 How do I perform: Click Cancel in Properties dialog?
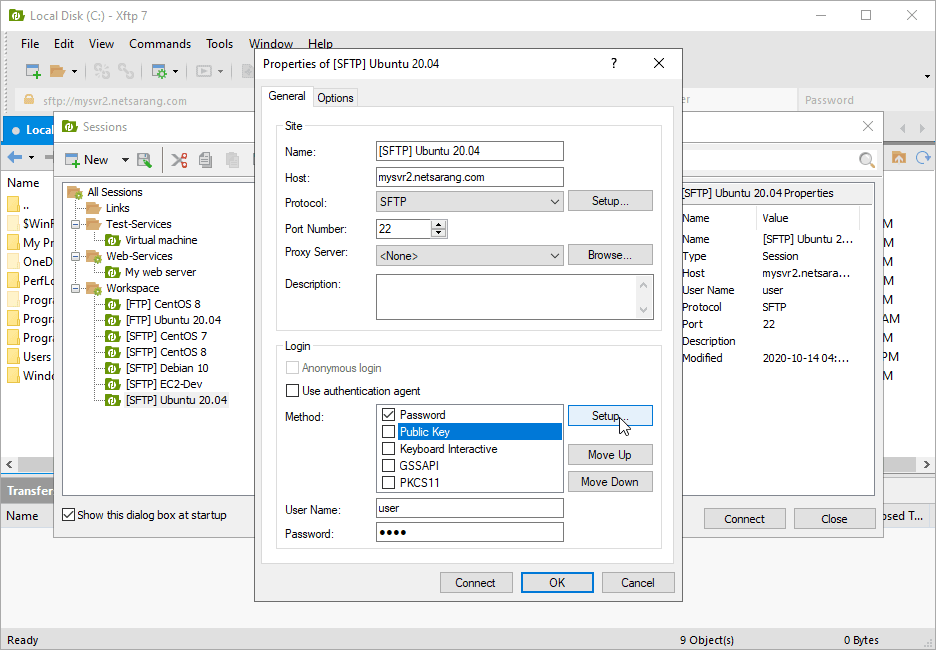(638, 583)
